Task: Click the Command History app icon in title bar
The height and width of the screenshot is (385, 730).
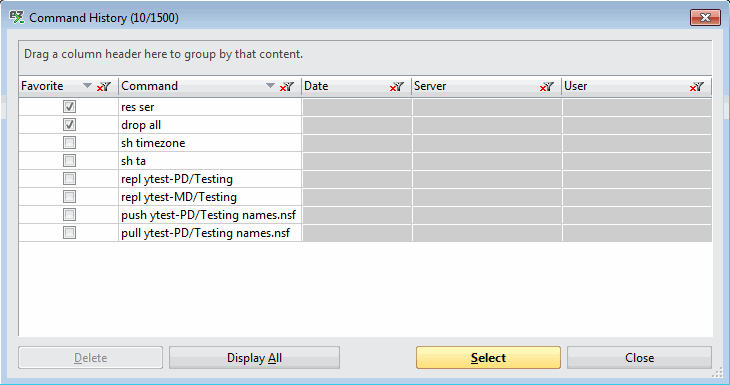Action: coord(17,18)
